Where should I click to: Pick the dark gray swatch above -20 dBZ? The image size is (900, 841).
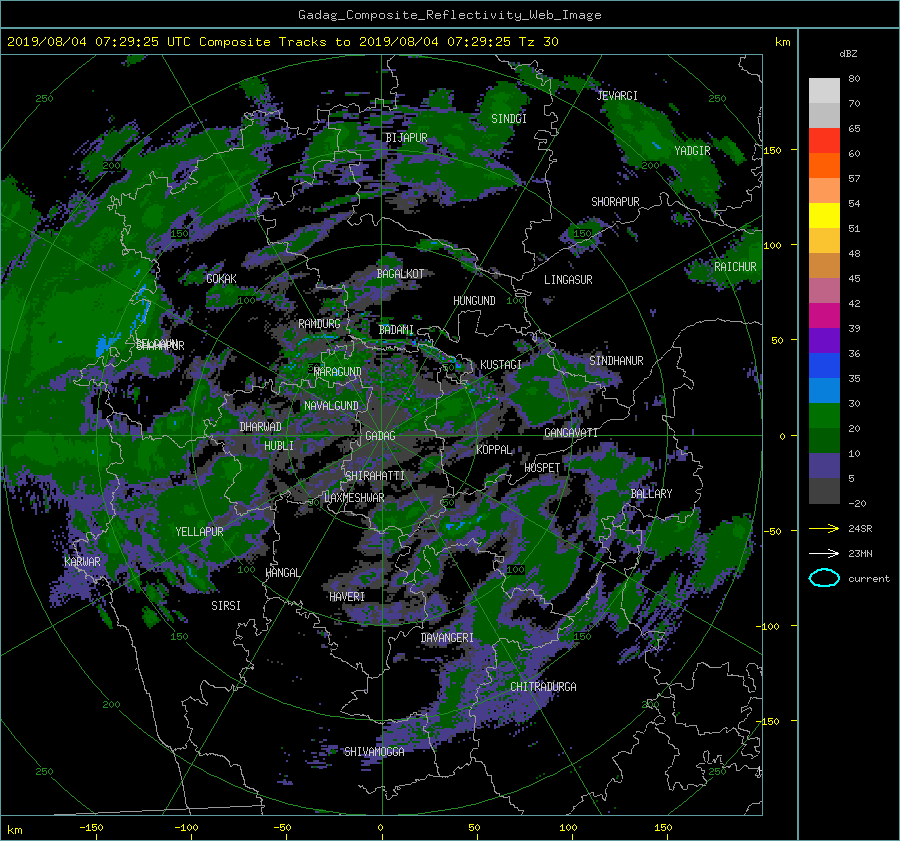click(824, 491)
